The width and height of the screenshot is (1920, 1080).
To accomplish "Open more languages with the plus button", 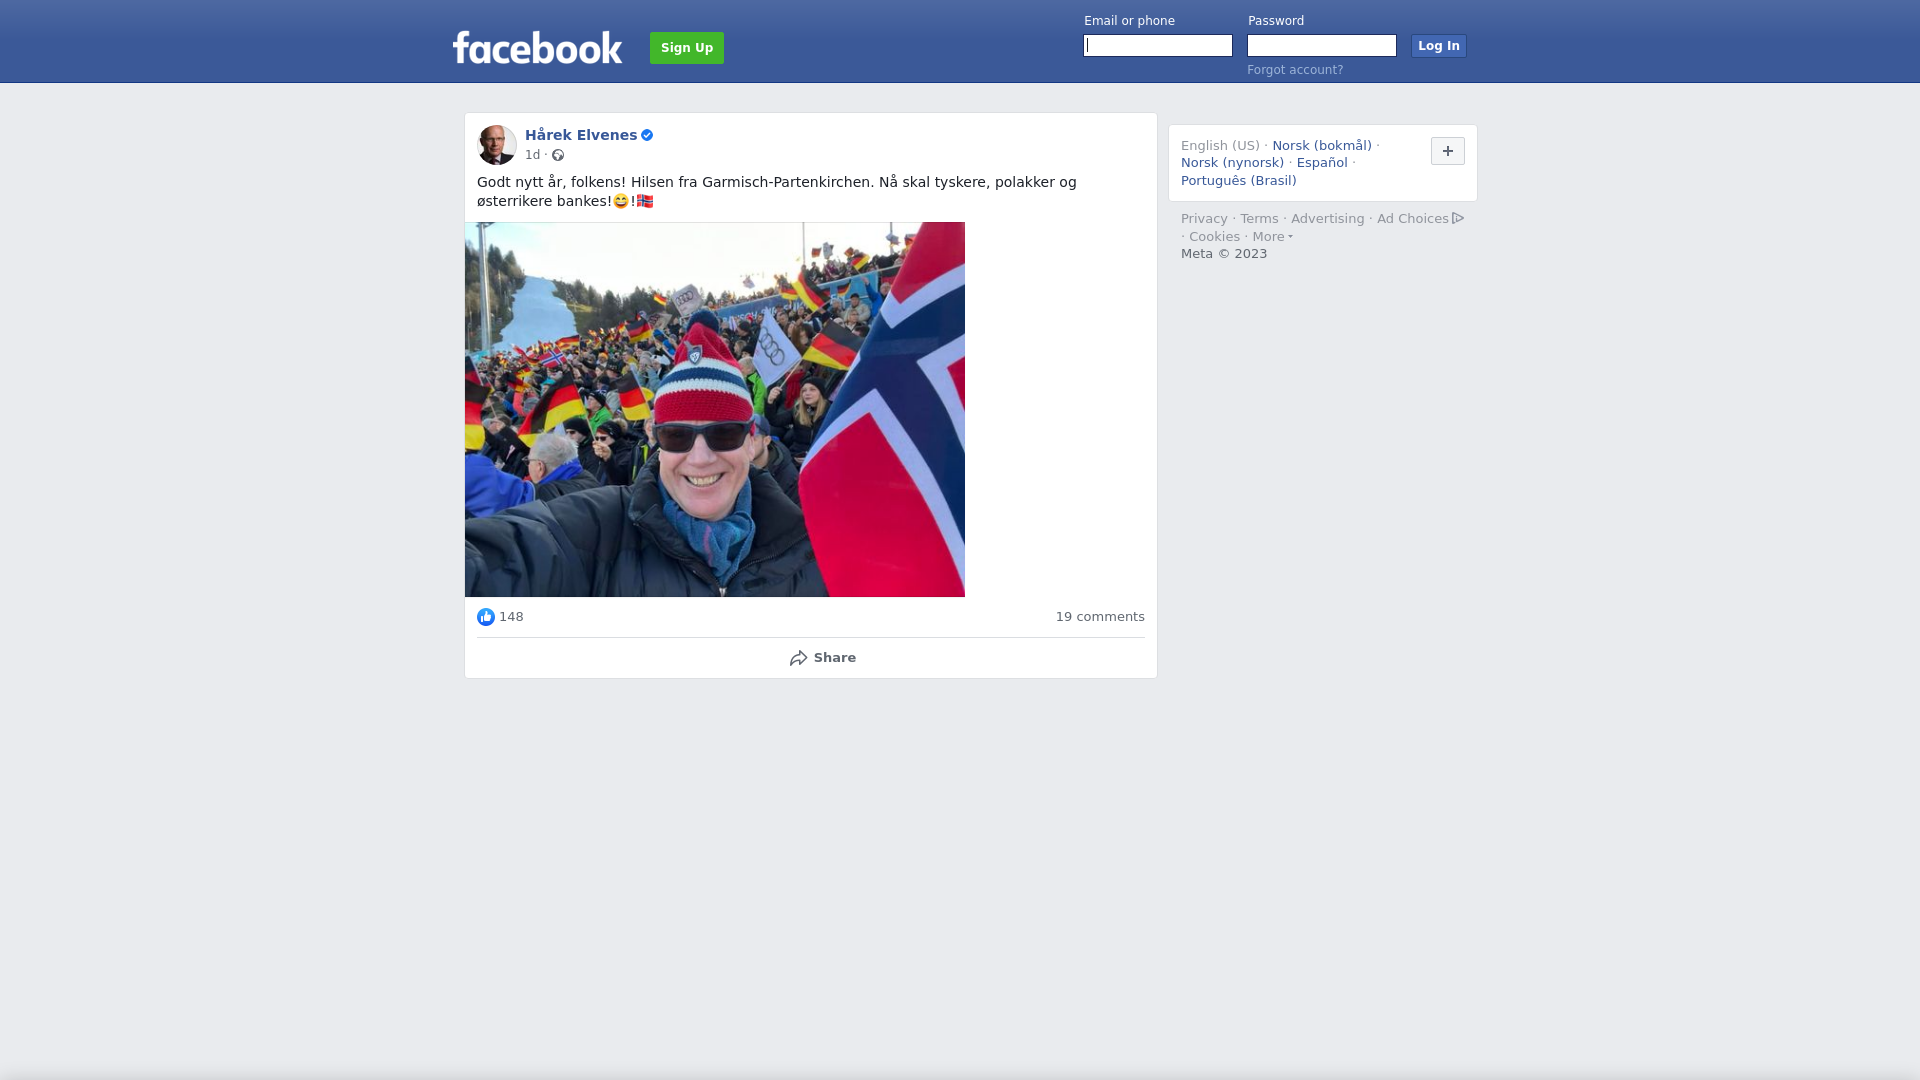I will [x=1448, y=151].
